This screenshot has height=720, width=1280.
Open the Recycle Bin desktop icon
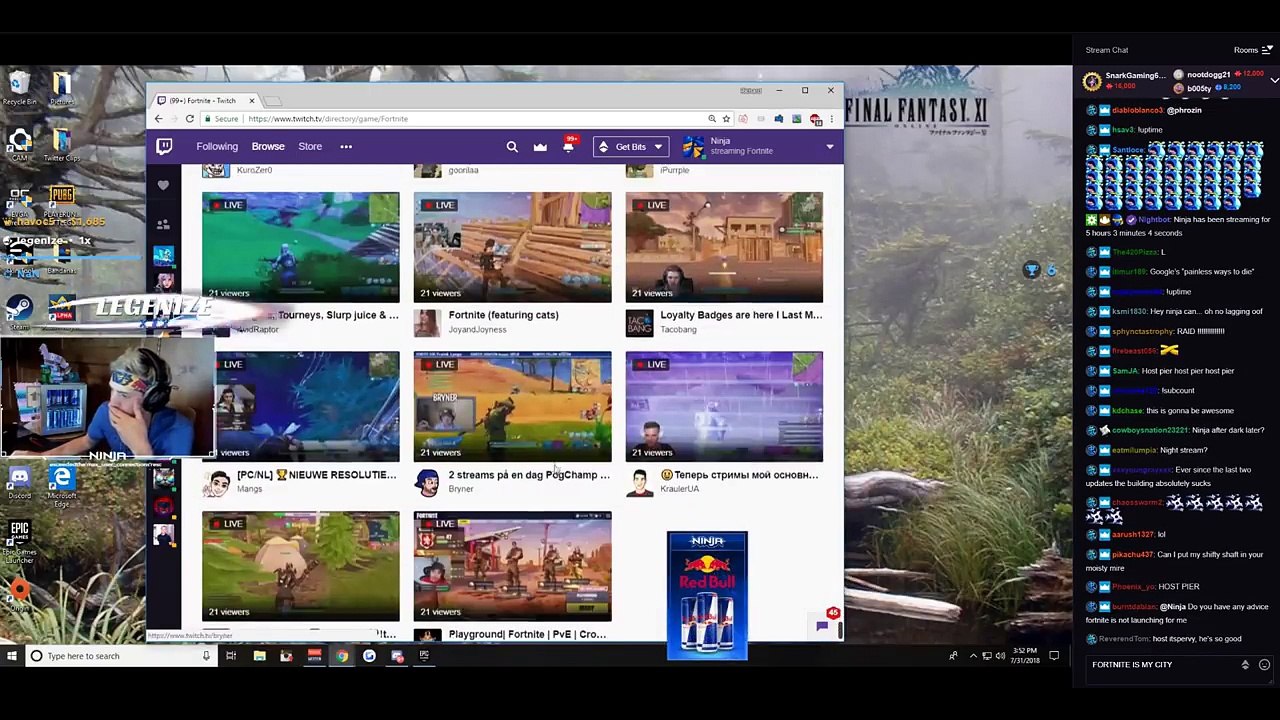click(20, 88)
